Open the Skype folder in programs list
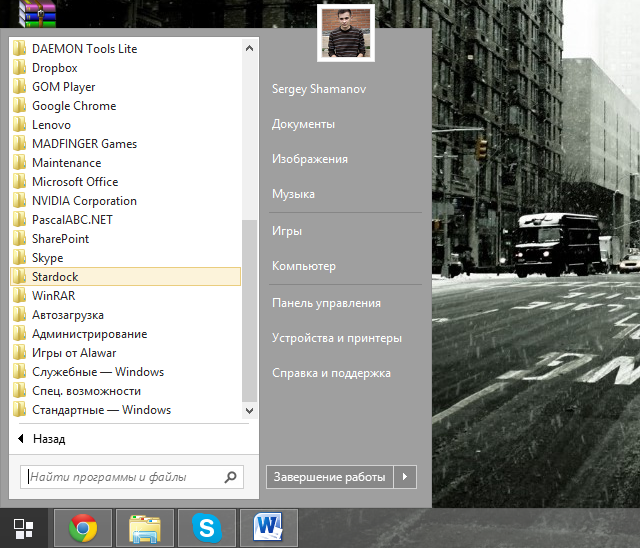This screenshot has height=548, width=640. tap(125, 257)
